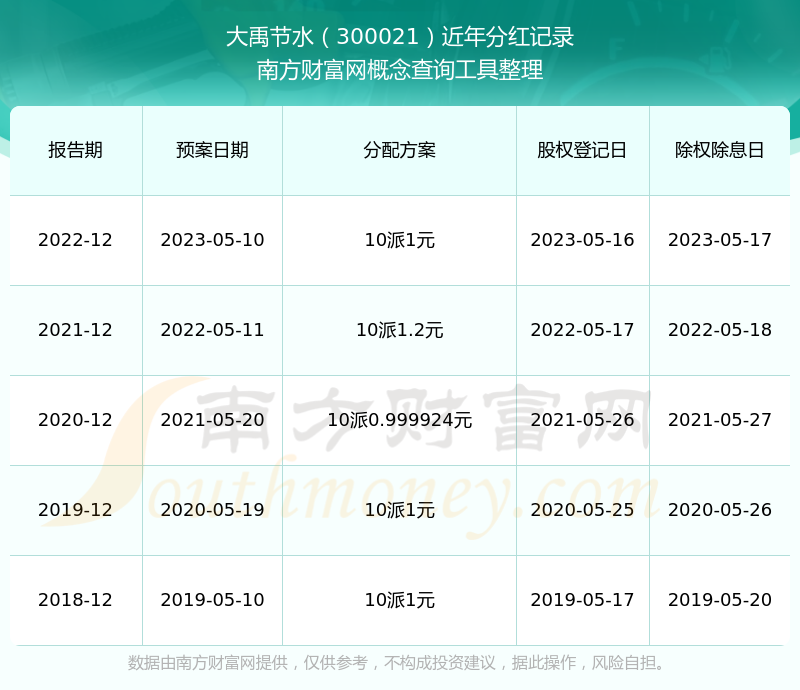The image size is (800, 690).
Task: Click the 2023-05-10 proposal date cell
Action: [x=212, y=240]
